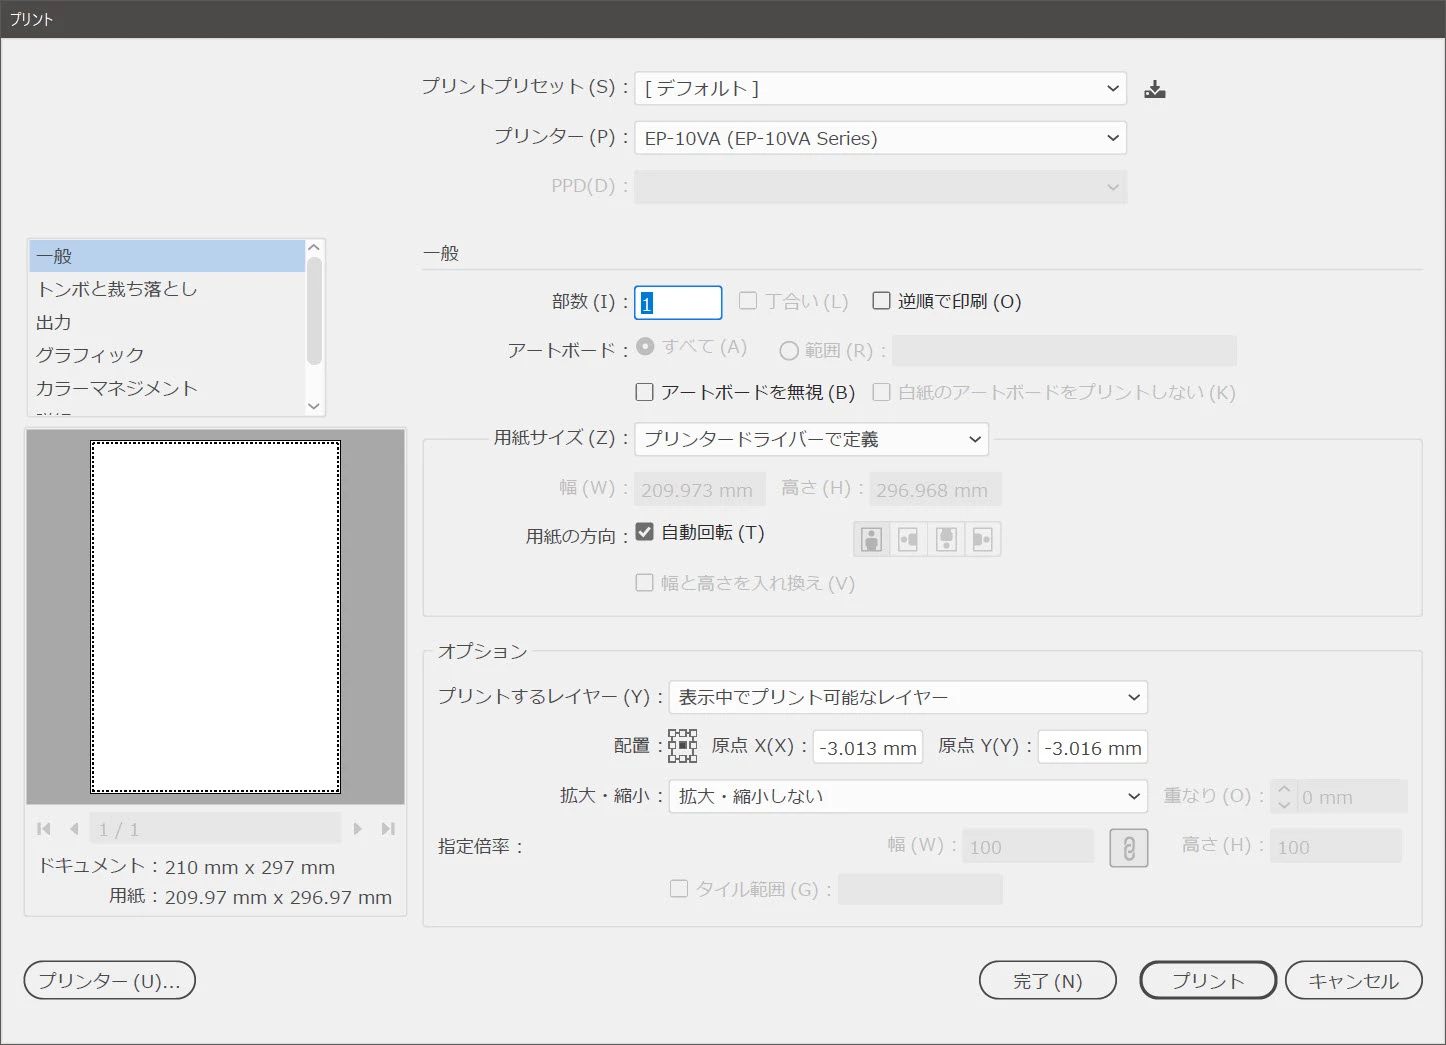Select landscape right paper orientation icon
The height and width of the screenshot is (1045, 1446).
(982, 539)
